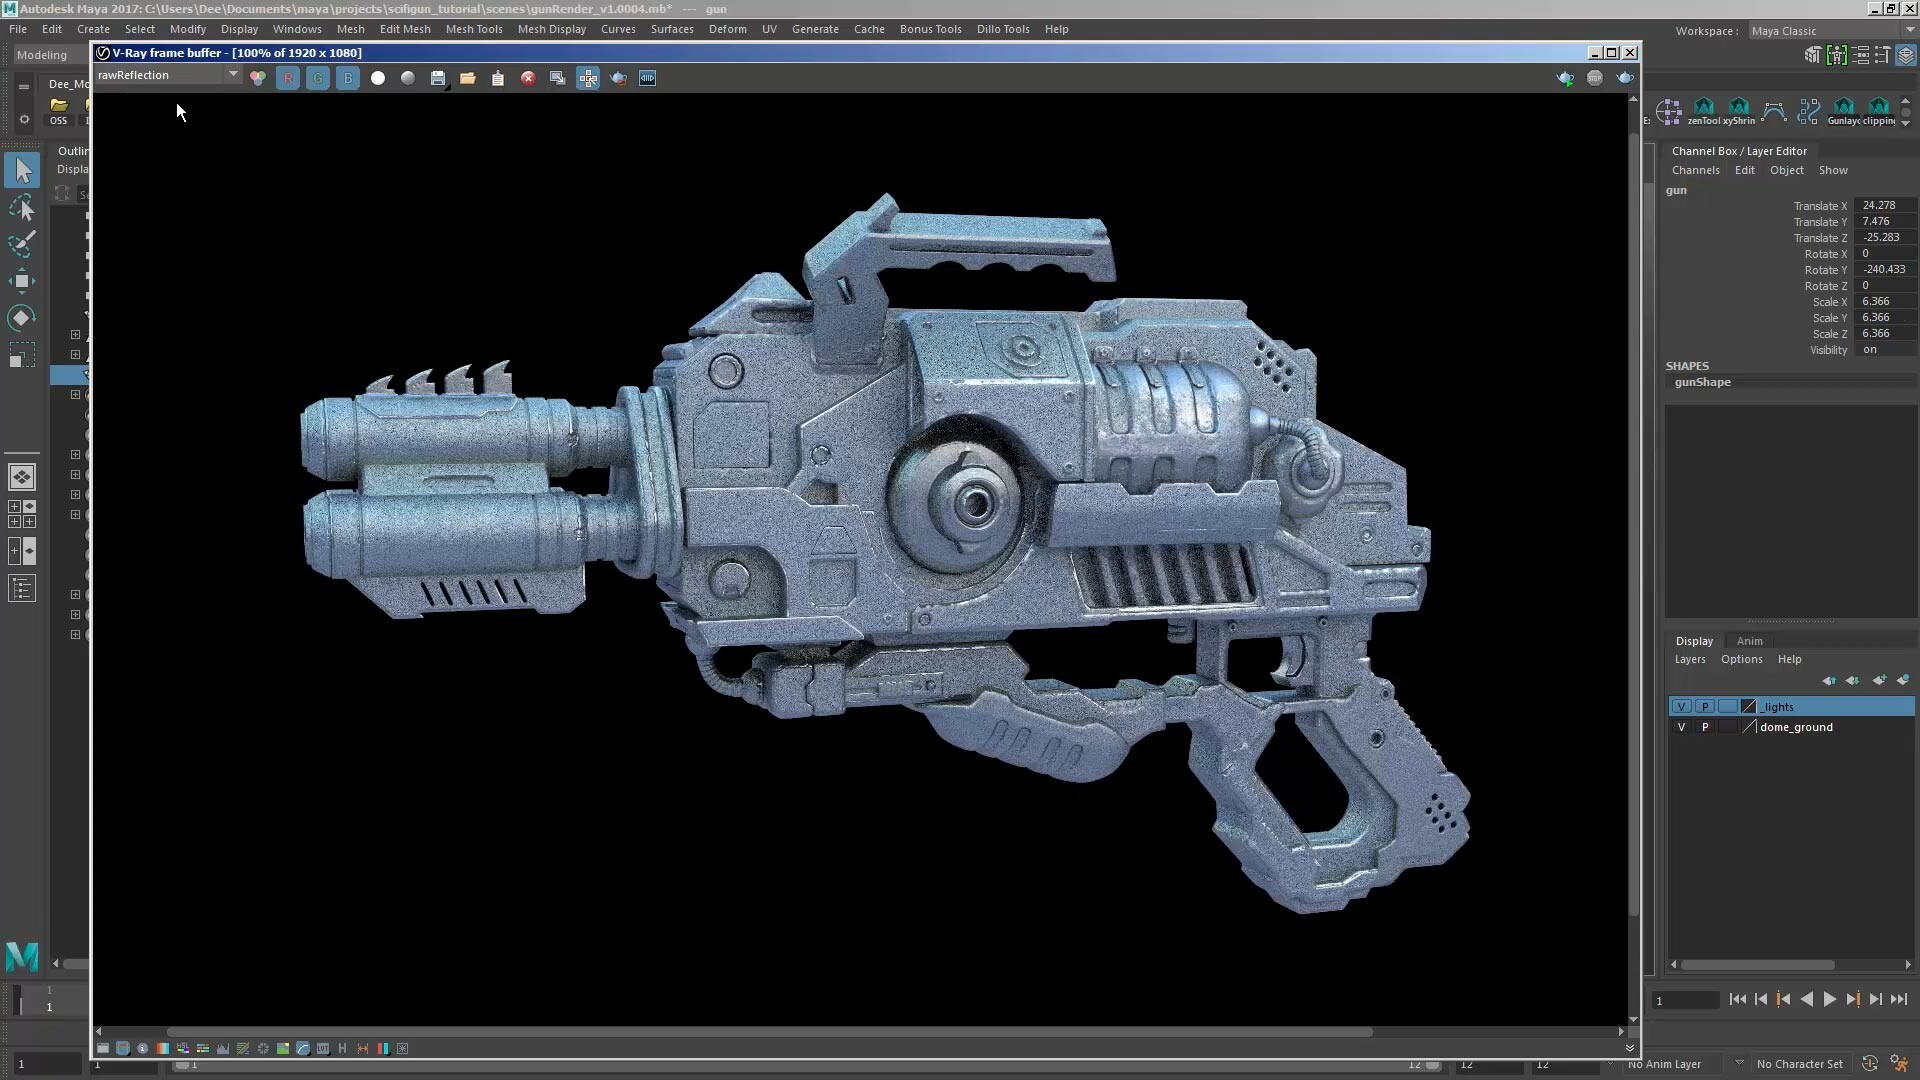Image resolution: width=1920 pixels, height=1080 pixels.
Task: Click the Channels menu in Channel Box
Action: [1695, 170]
